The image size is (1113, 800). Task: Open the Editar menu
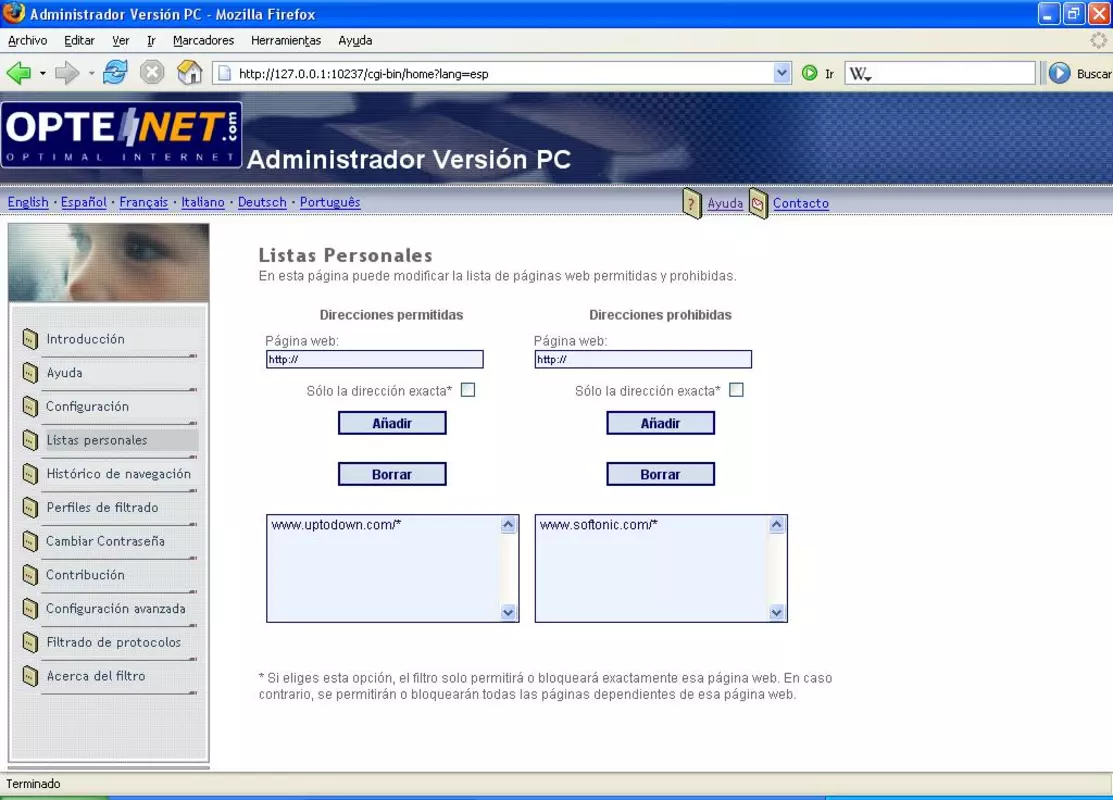coord(80,40)
